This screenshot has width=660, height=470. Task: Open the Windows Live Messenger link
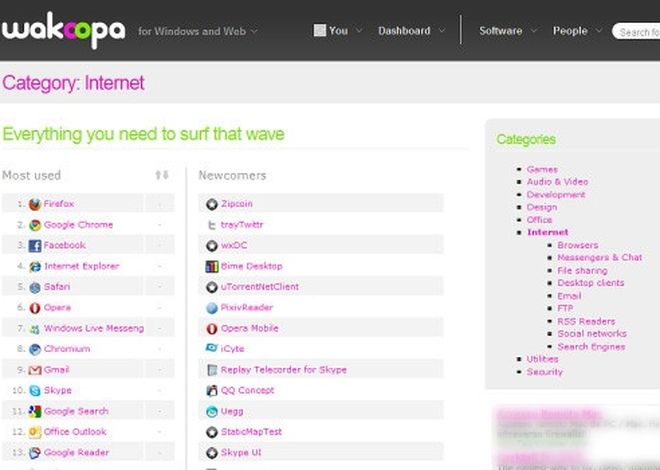pos(93,329)
